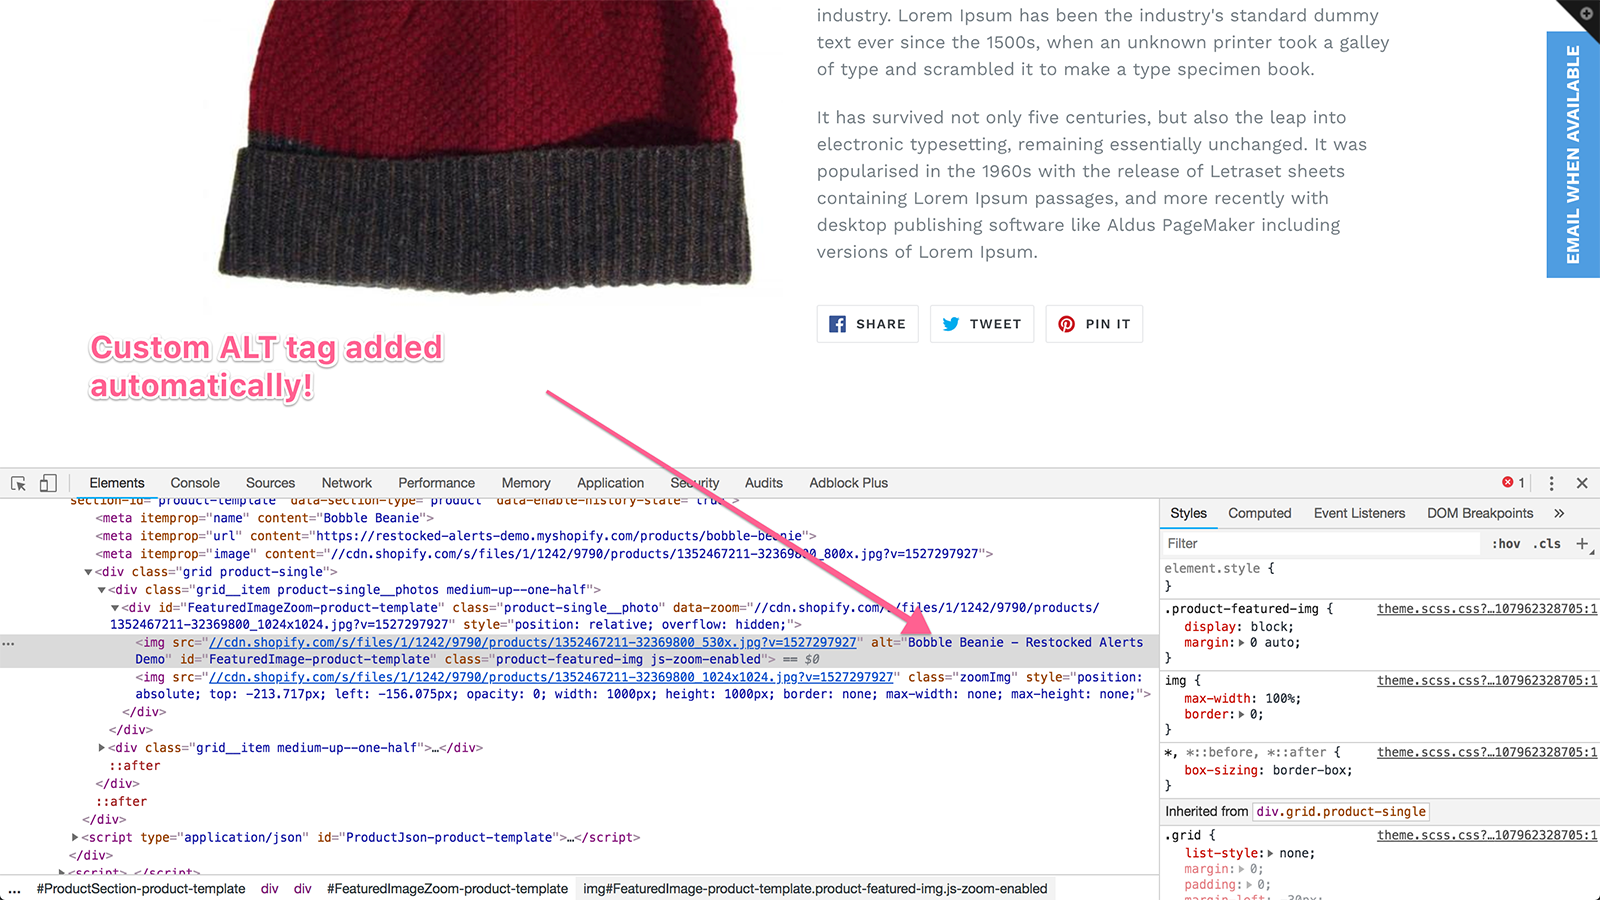Open the DevTools three-dot customize menu
This screenshot has width=1600, height=900.
coord(1551,483)
